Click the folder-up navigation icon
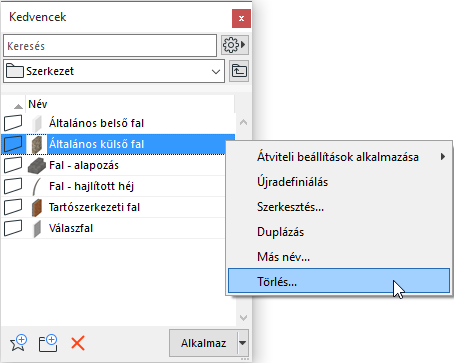The width and height of the screenshot is (454, 363). pos(239,71)
